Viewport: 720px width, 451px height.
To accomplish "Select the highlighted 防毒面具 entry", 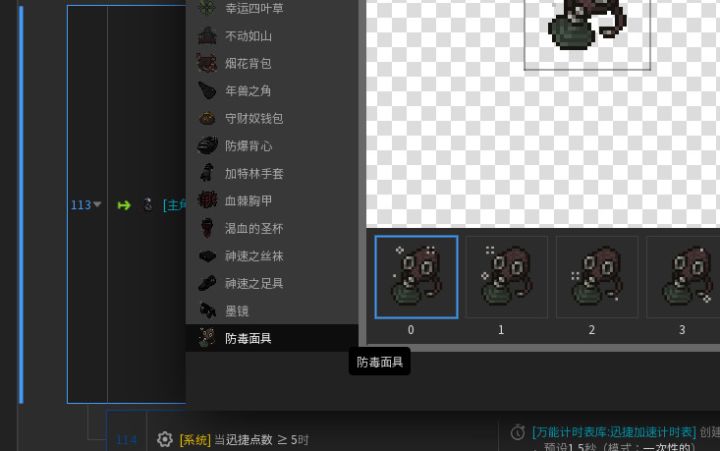I will [x=272, y=338].
